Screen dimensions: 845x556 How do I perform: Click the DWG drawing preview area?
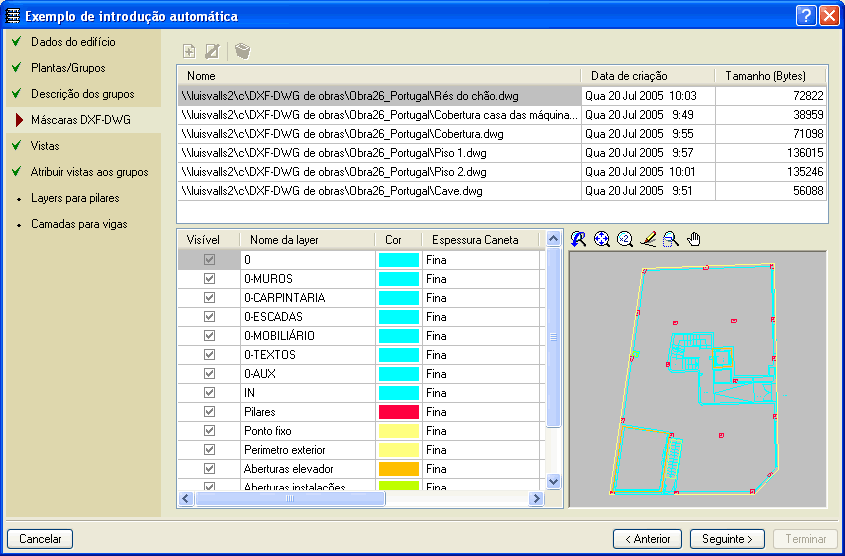[x=698, y=379]
